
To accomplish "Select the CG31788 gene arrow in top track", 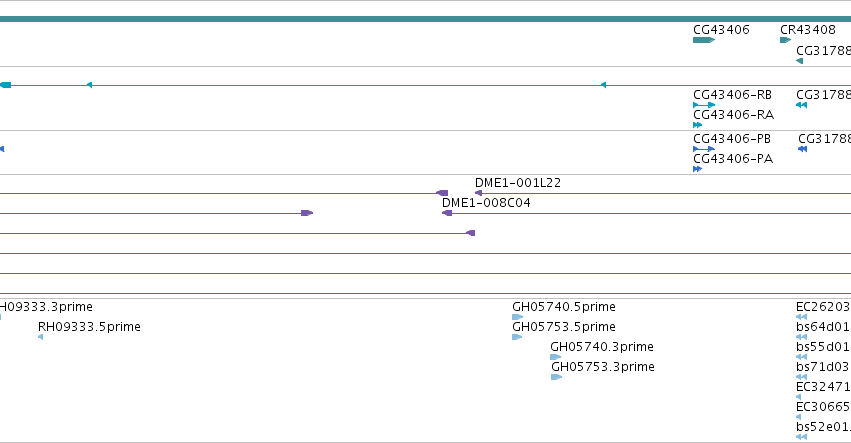I will (x=799, y=61).
